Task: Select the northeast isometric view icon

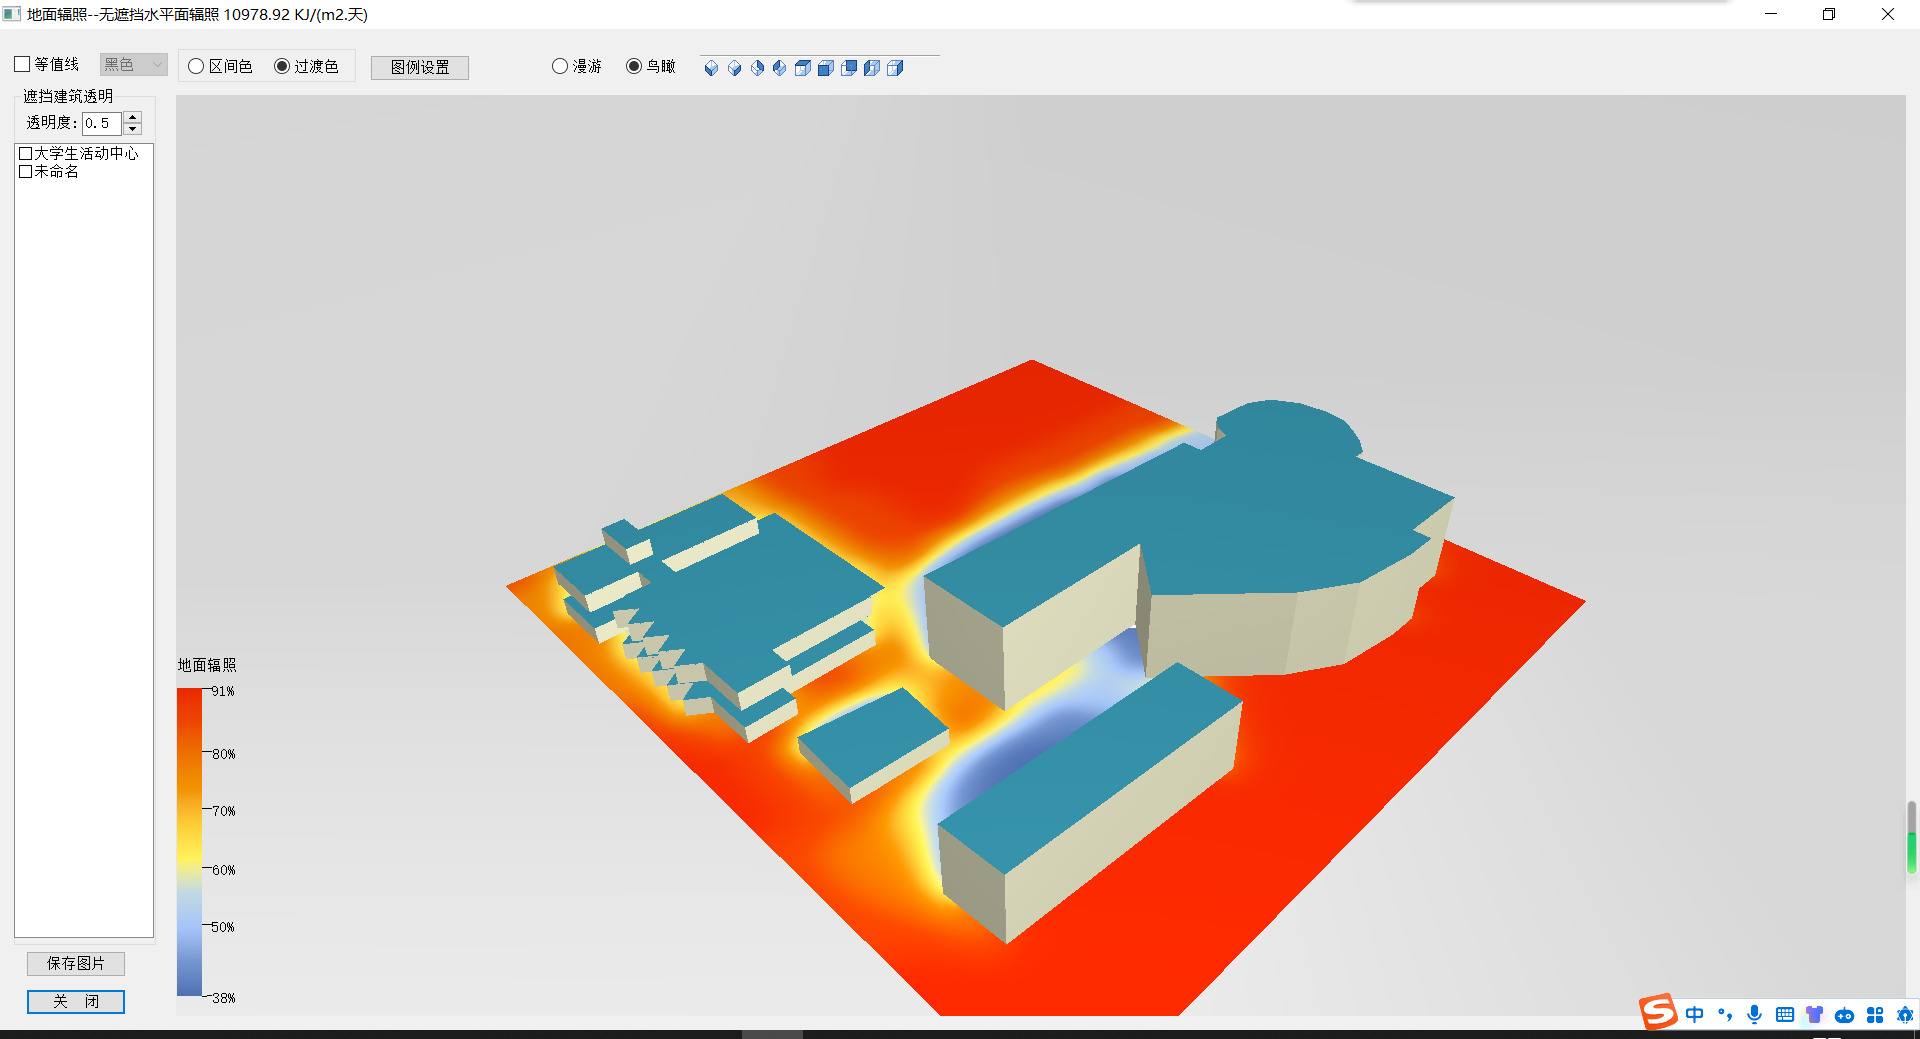Action: [757, 68]
